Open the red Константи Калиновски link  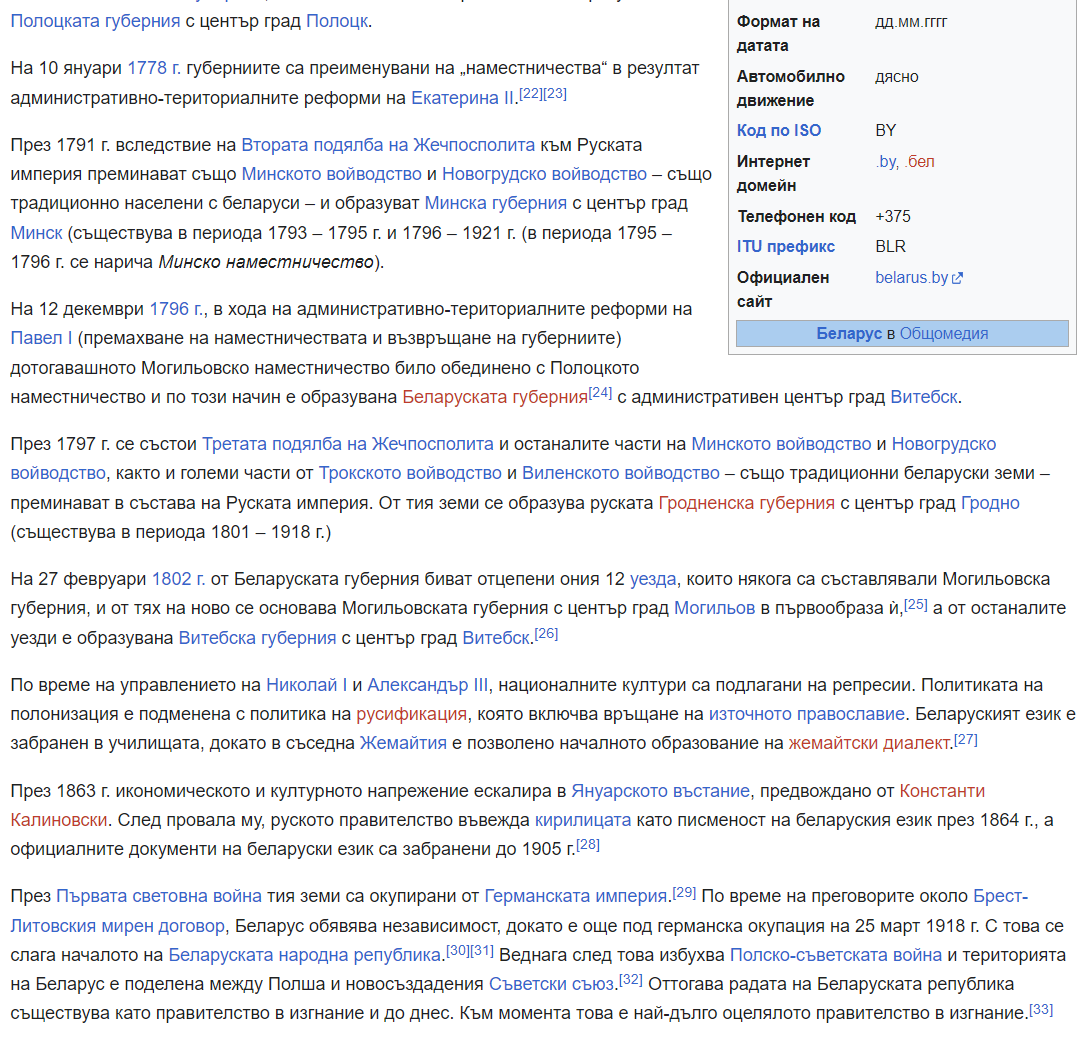(x=942, y=791)
